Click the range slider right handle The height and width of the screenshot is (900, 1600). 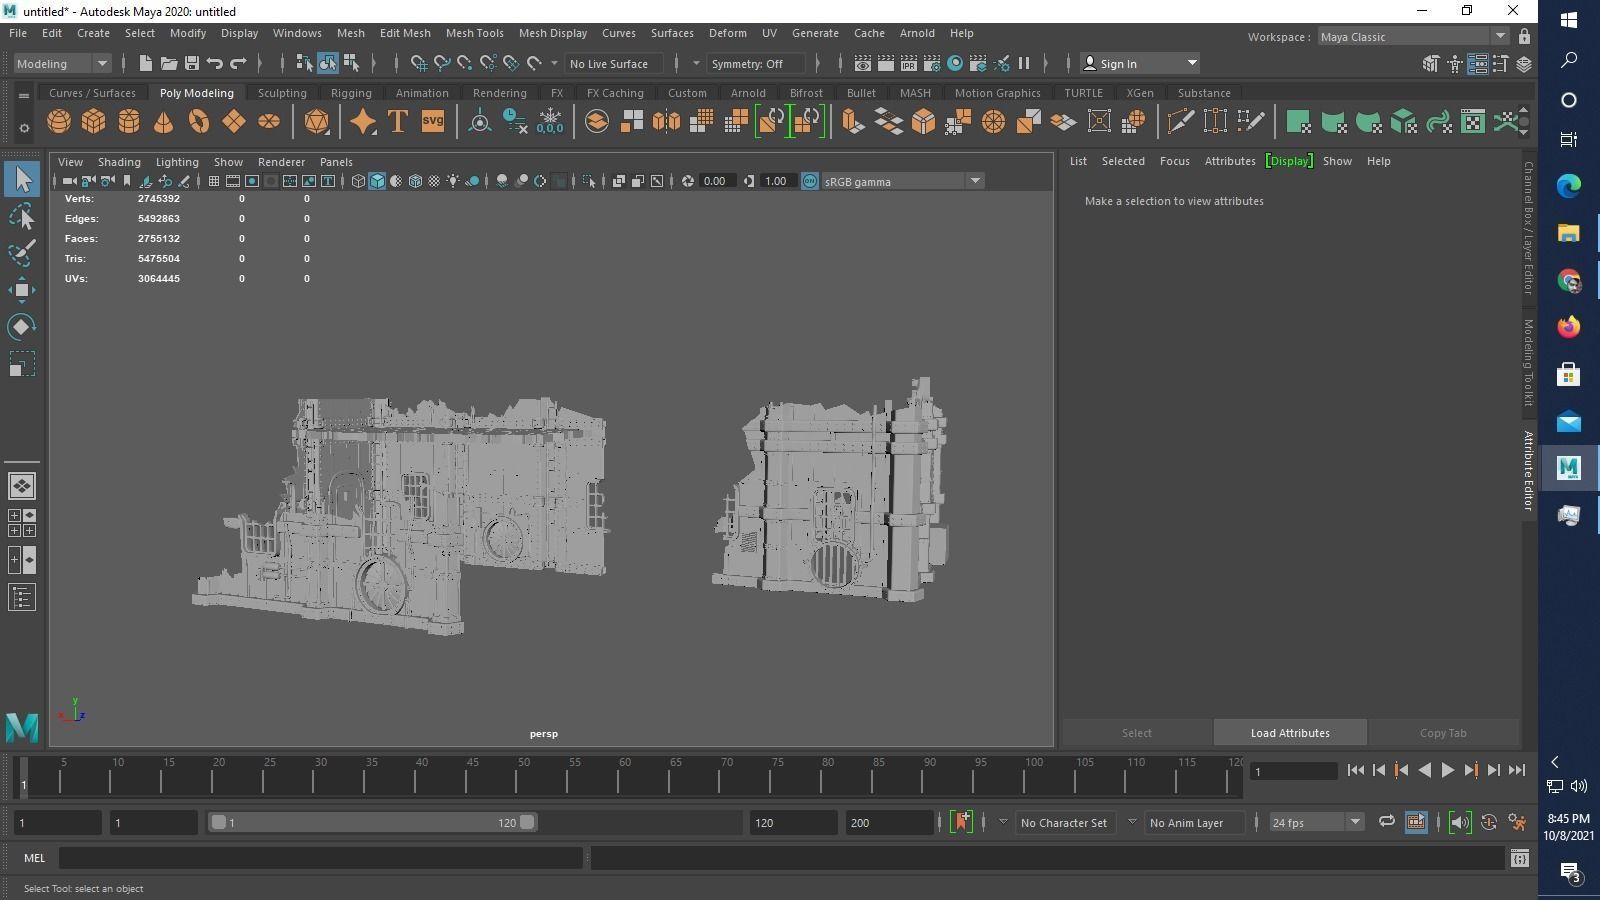[527, 822]
